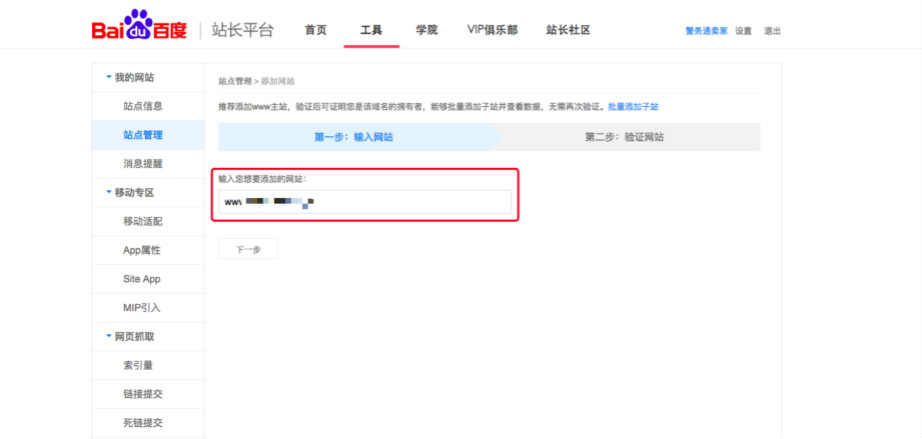Select the 工具 top navigation tab

(371, 30)
